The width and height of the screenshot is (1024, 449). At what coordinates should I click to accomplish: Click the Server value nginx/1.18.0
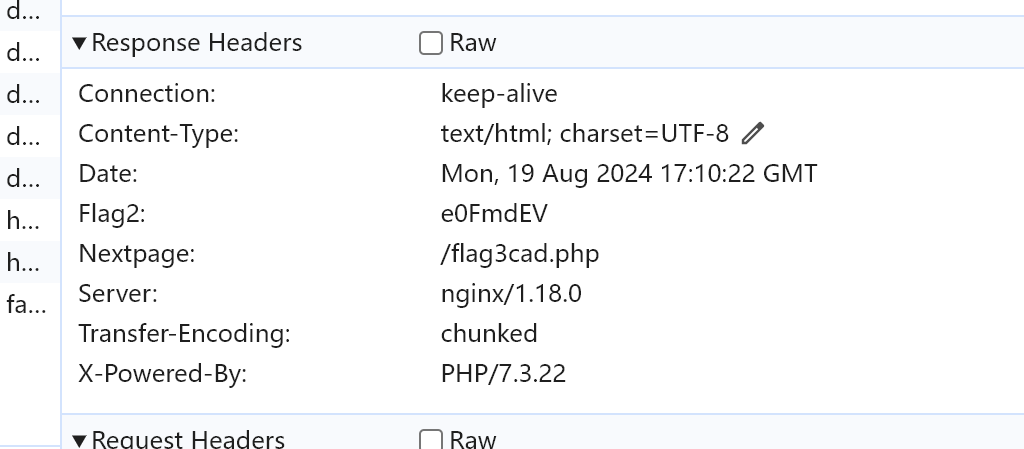click(511, 294)
